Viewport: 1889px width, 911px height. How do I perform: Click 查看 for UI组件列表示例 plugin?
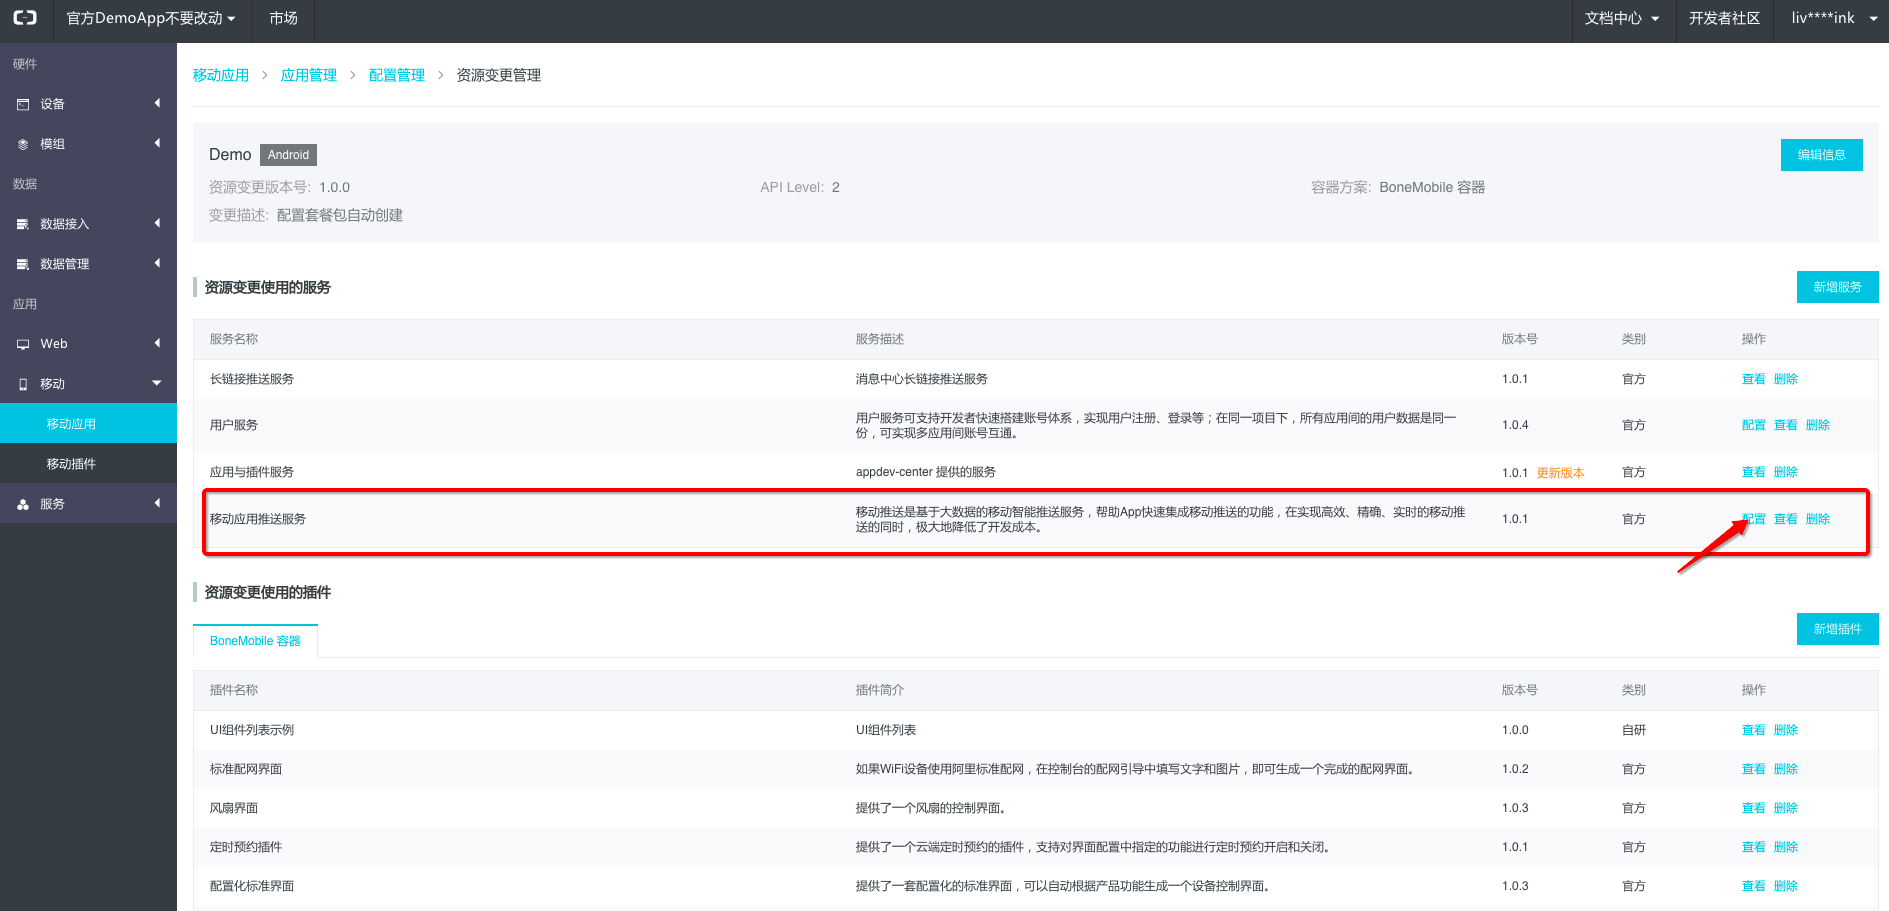(1753, 730)
